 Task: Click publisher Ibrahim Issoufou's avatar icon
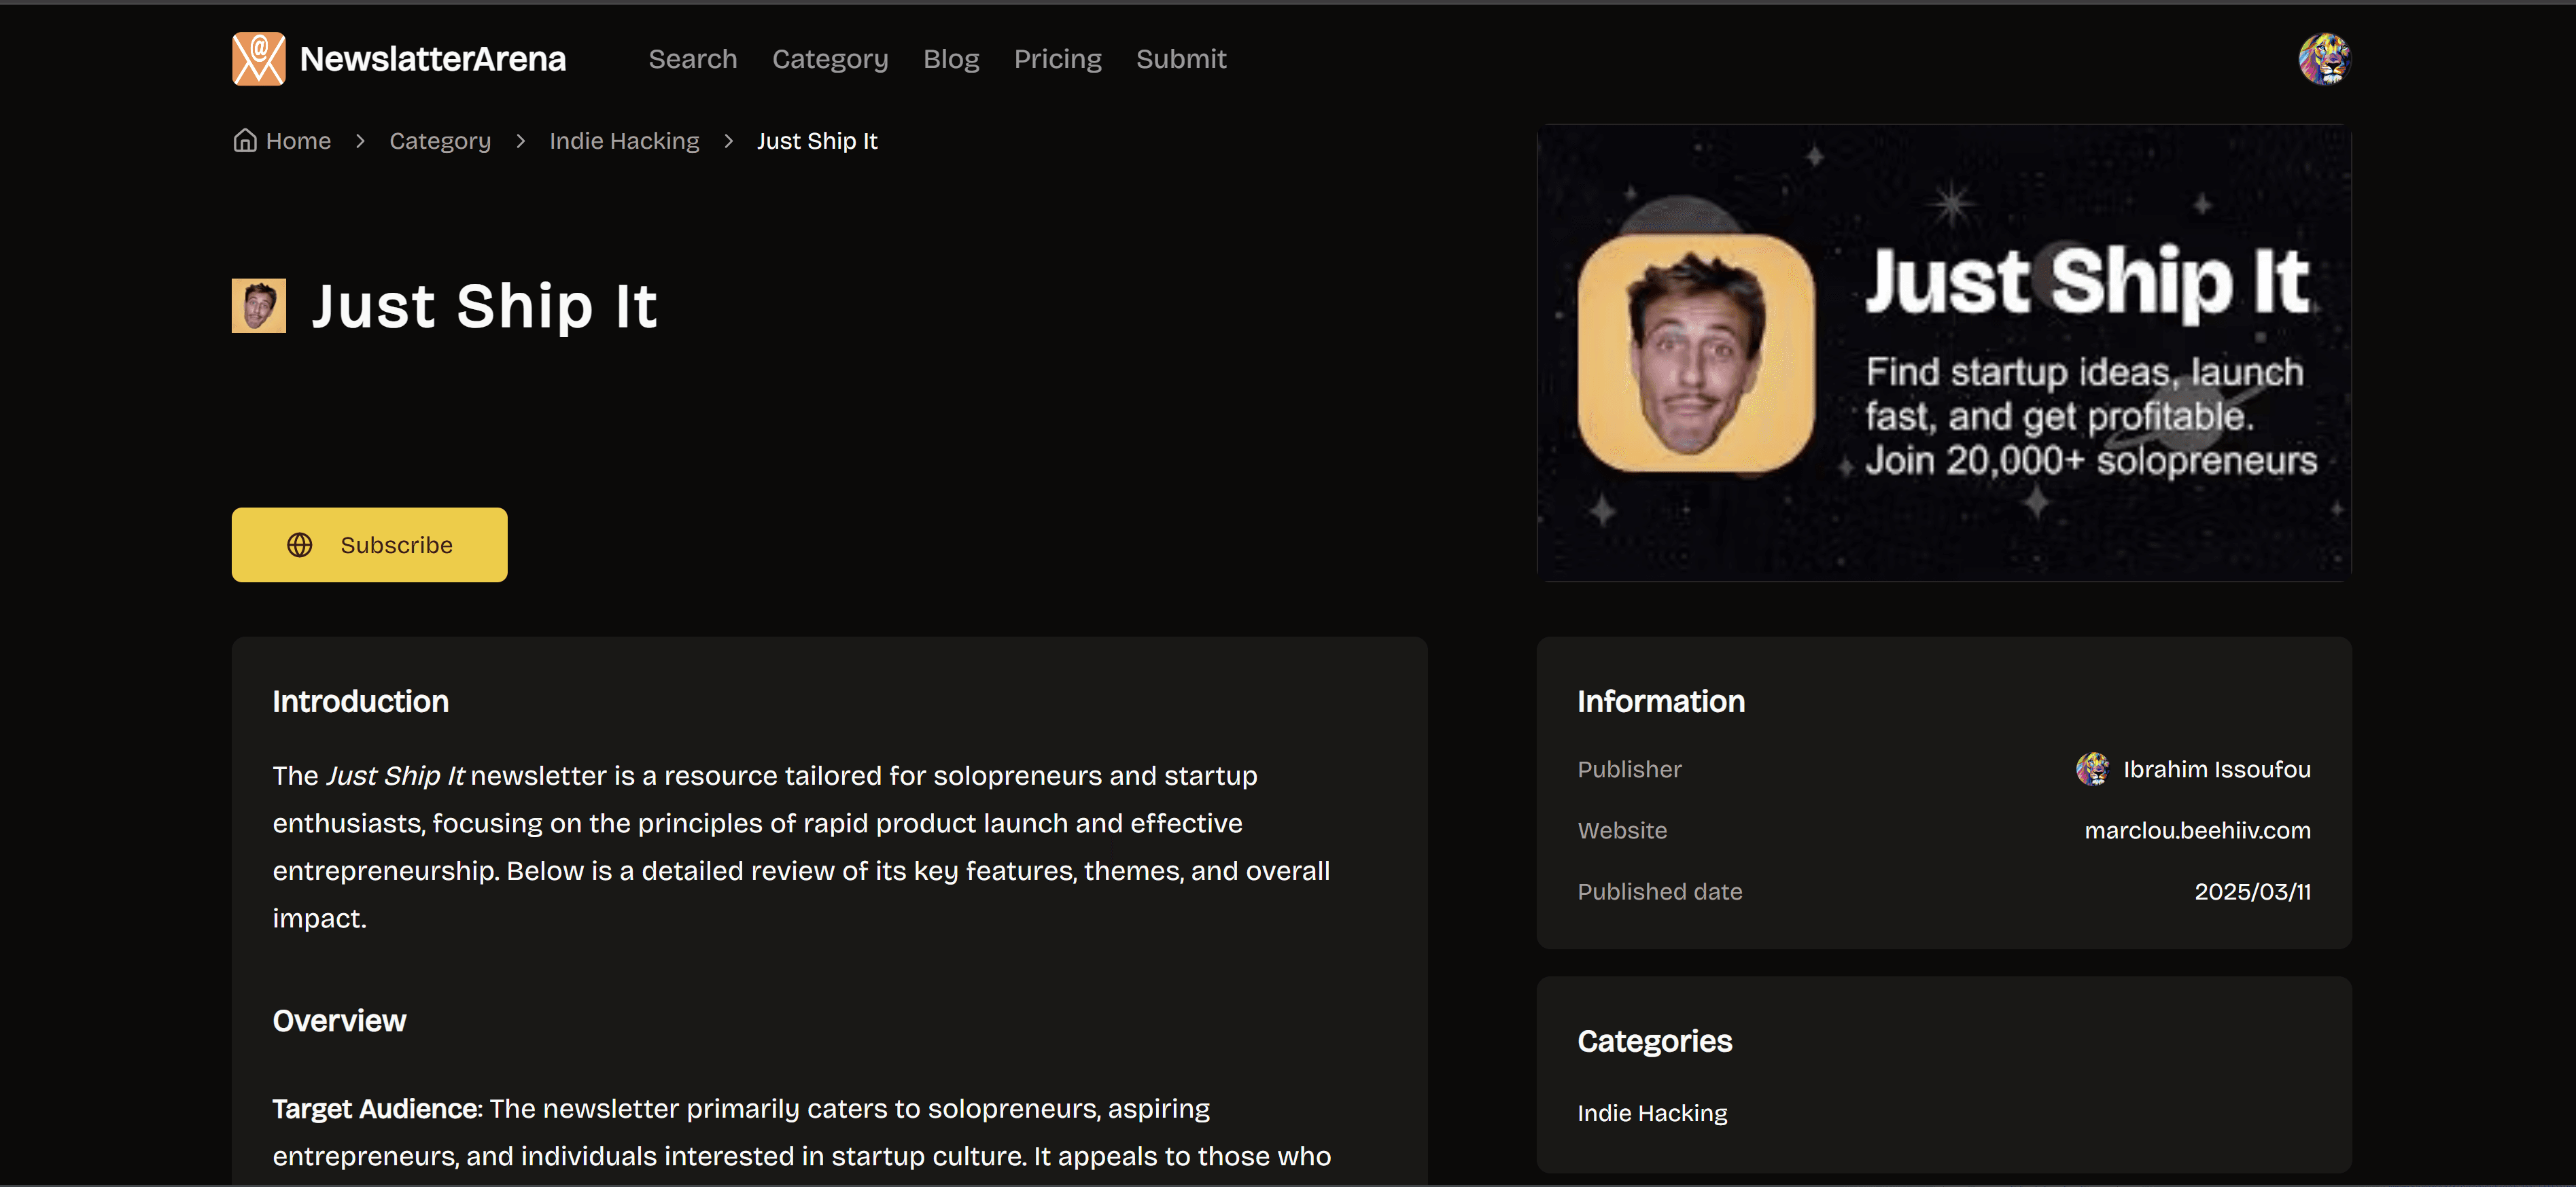click(2091, 769)
